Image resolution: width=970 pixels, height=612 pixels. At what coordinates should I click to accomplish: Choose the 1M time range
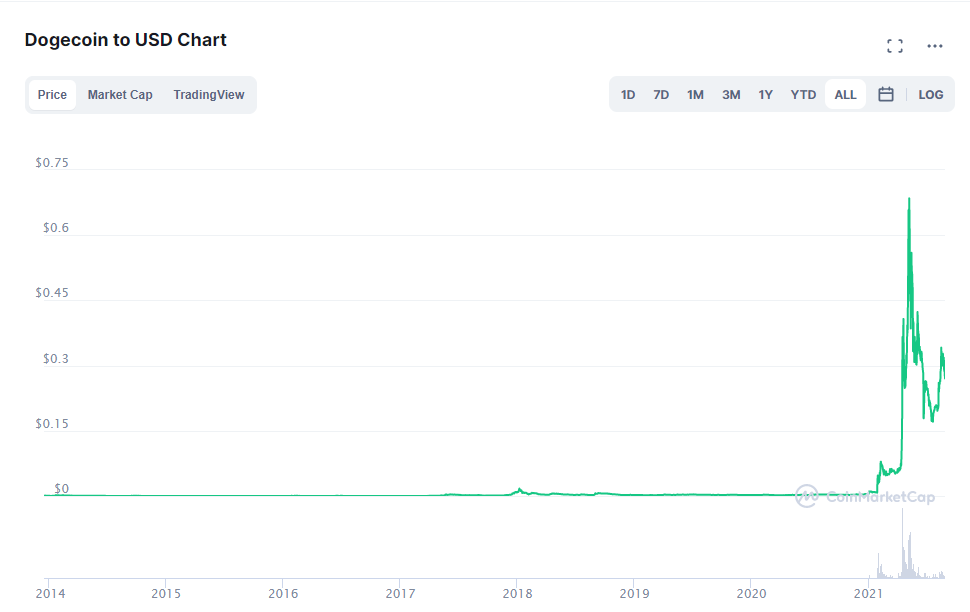click(x=695, y=95)
